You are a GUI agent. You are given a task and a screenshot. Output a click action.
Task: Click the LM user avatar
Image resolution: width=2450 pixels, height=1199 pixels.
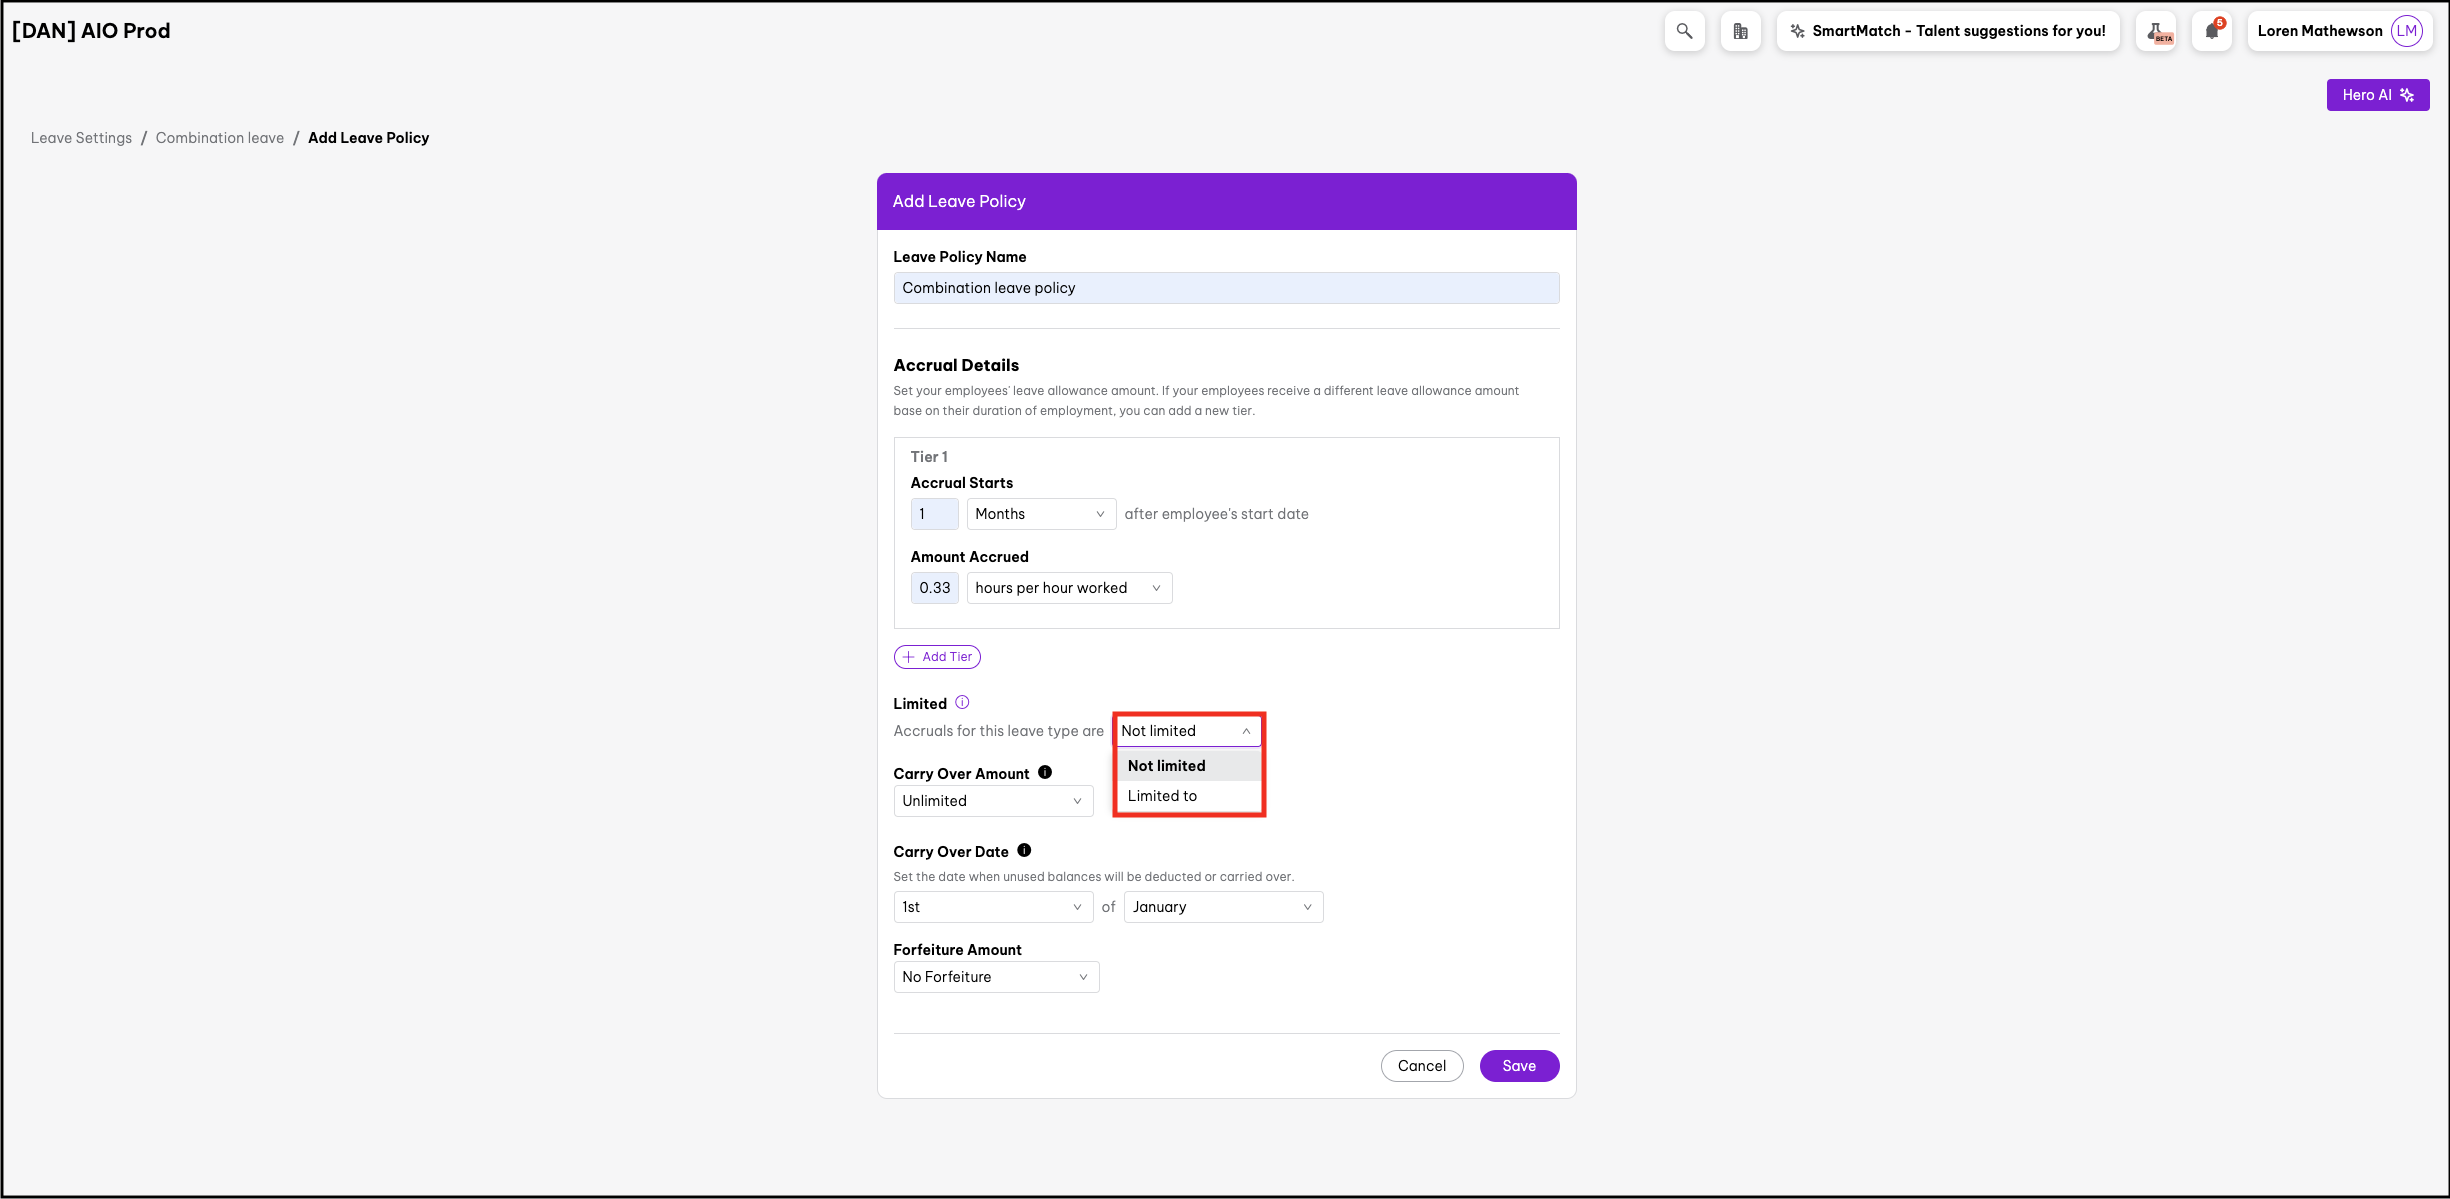coord(2406,31)
